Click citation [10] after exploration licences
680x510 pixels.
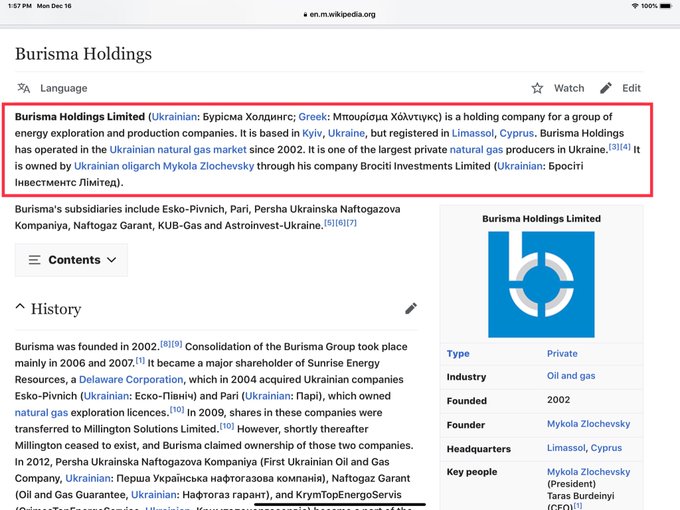(x=177, y=409)
